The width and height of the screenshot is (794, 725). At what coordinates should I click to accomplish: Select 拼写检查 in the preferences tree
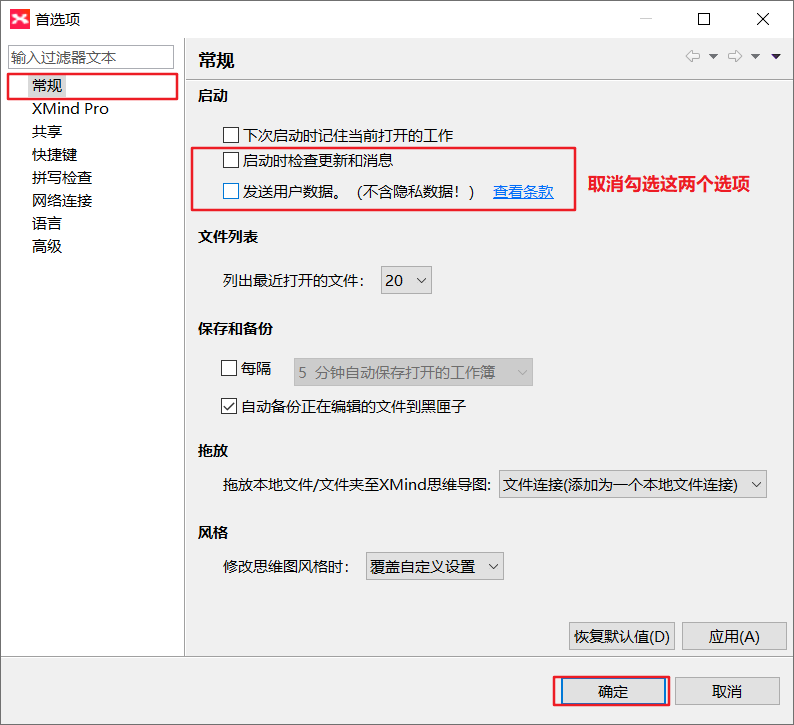click(62, 178)
